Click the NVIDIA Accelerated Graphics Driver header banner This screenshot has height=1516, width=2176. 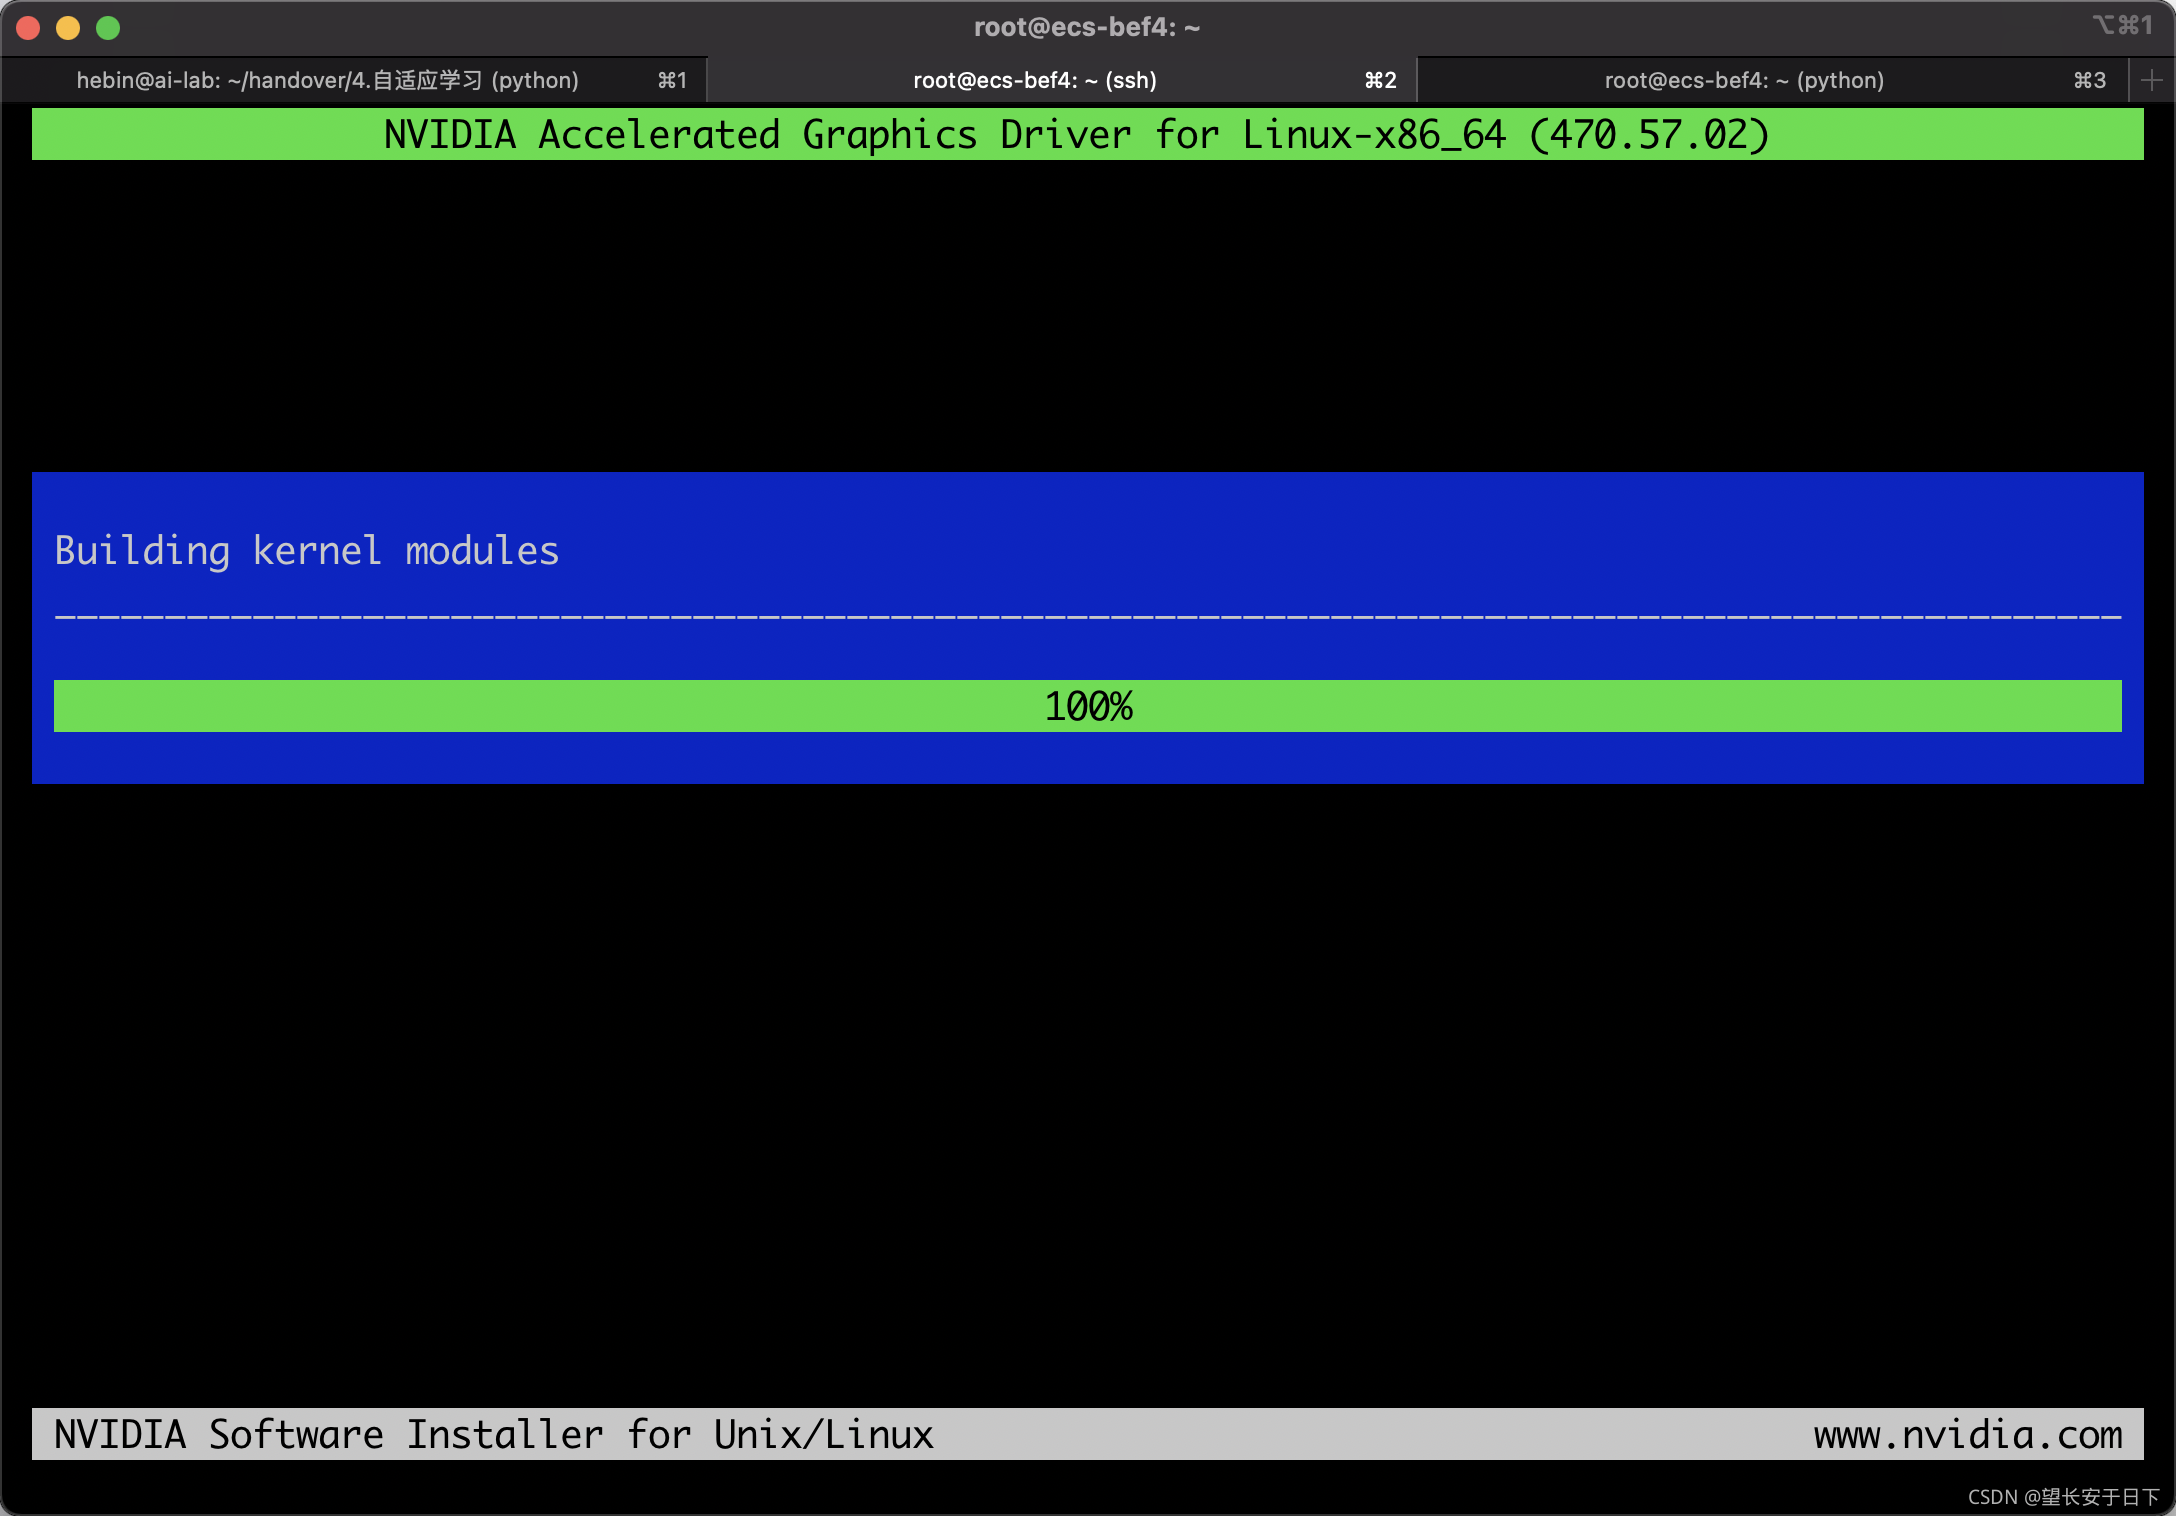[1076, 135]
